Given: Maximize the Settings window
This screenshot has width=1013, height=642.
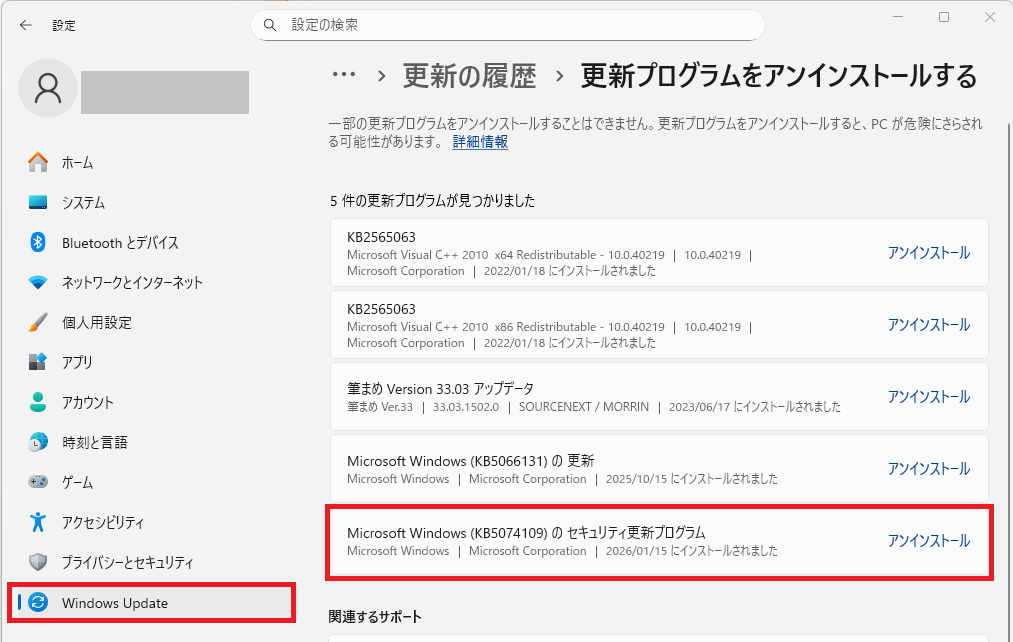Looking at the screenshot, I should (944, 17).
